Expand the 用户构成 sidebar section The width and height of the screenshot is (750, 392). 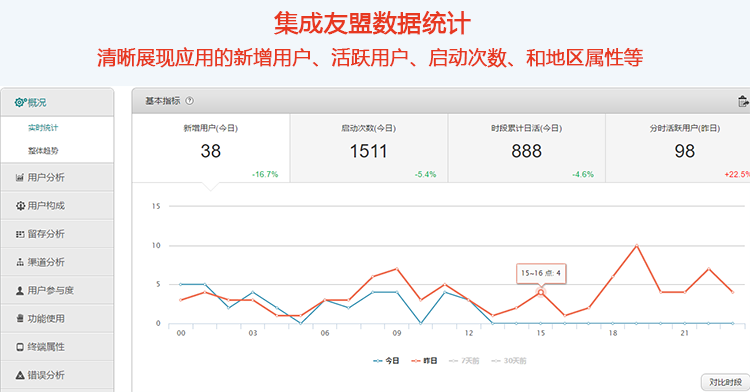57,206
